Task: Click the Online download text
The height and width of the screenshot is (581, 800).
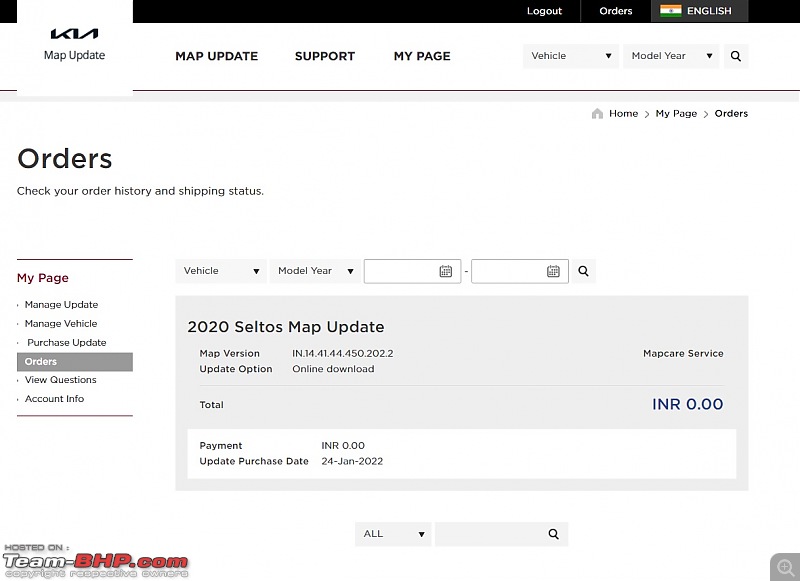Action: 333,369
